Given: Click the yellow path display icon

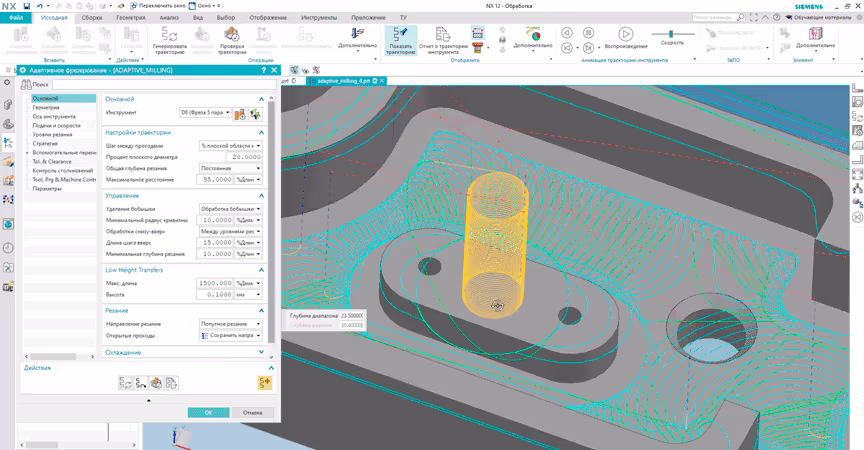Looking at the screenshot, I should coord(265,383).
